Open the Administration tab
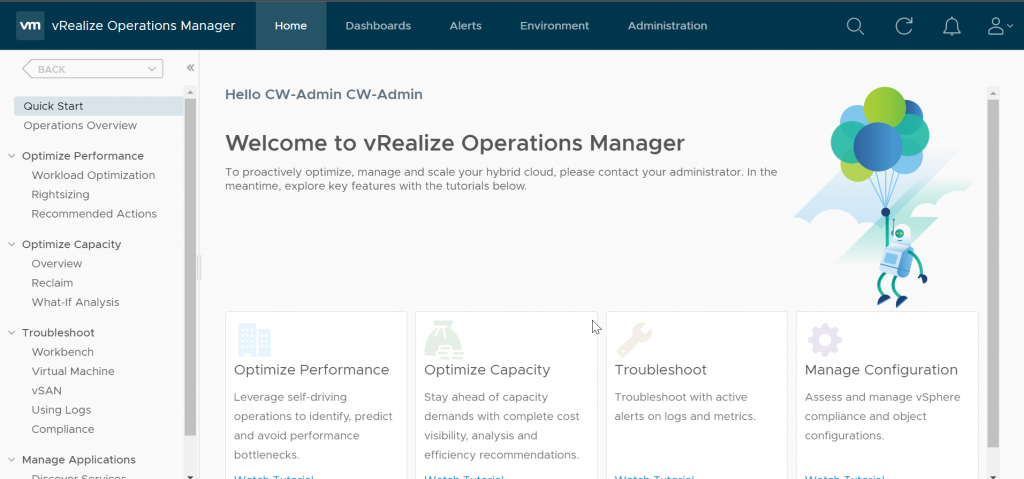Screen dimensions: 1024x479 pos(667,25)
